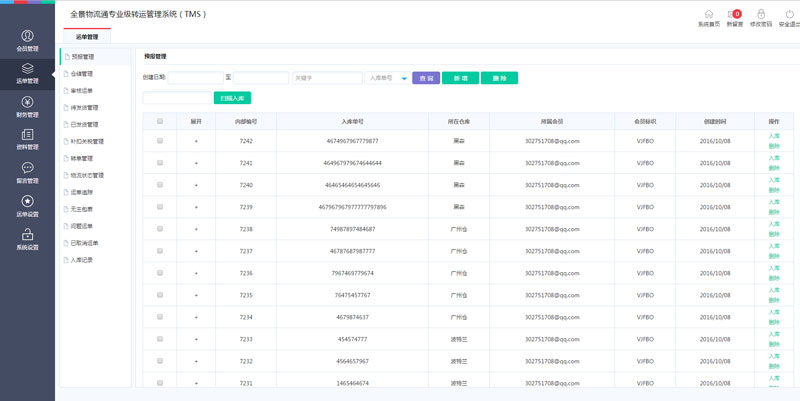This screenshot has height=401, width=800.
Task: Open 运单设置 star icon in sidebar
Action: [27, 204]
